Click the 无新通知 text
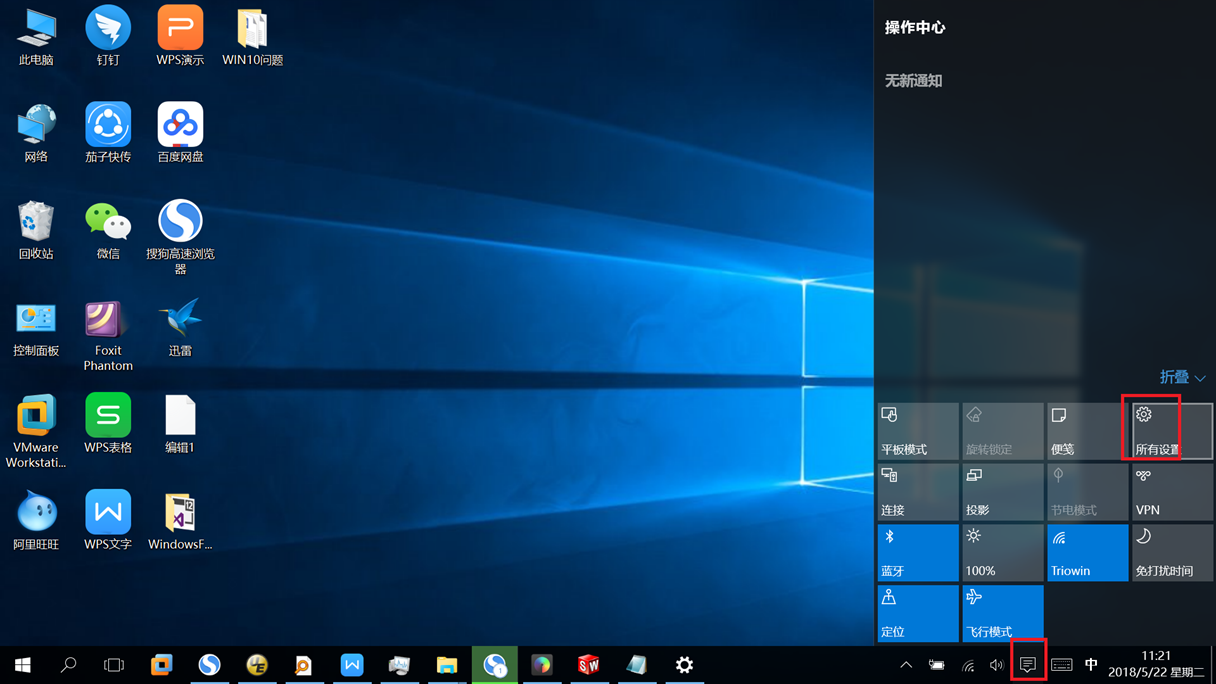This screenshot has width=1216, height=684. (913, 81)
